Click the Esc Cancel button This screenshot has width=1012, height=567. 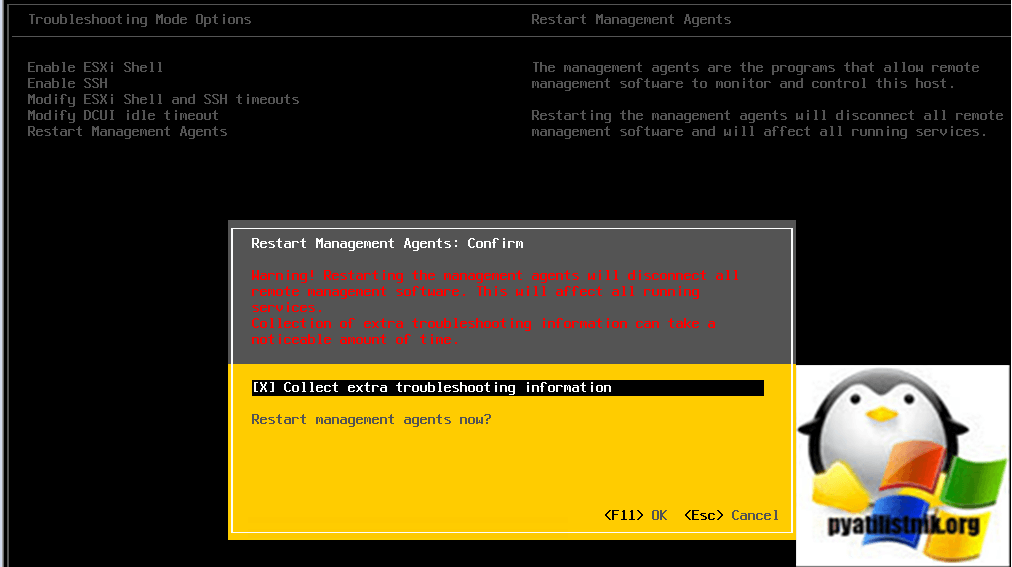pos(731,515)
